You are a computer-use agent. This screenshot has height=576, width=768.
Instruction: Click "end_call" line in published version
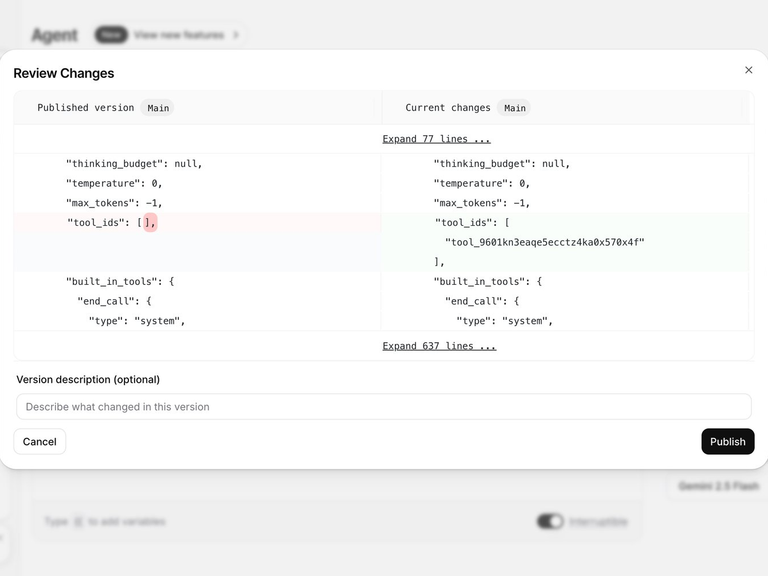coord(114,301)
